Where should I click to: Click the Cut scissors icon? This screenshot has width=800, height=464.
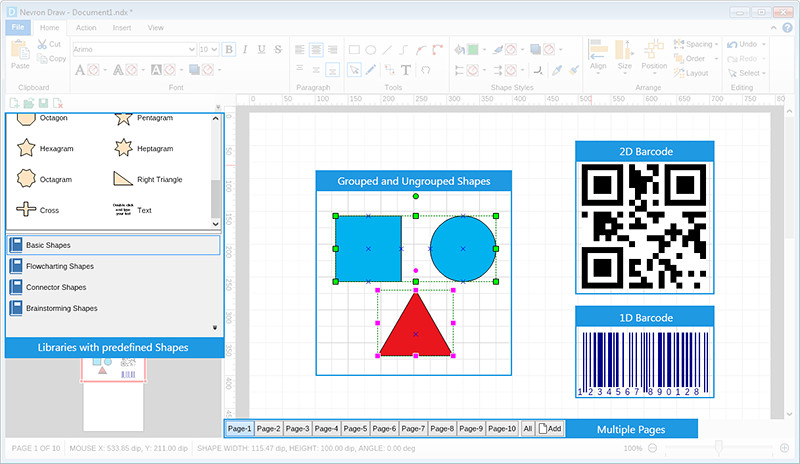coord(42,44)
